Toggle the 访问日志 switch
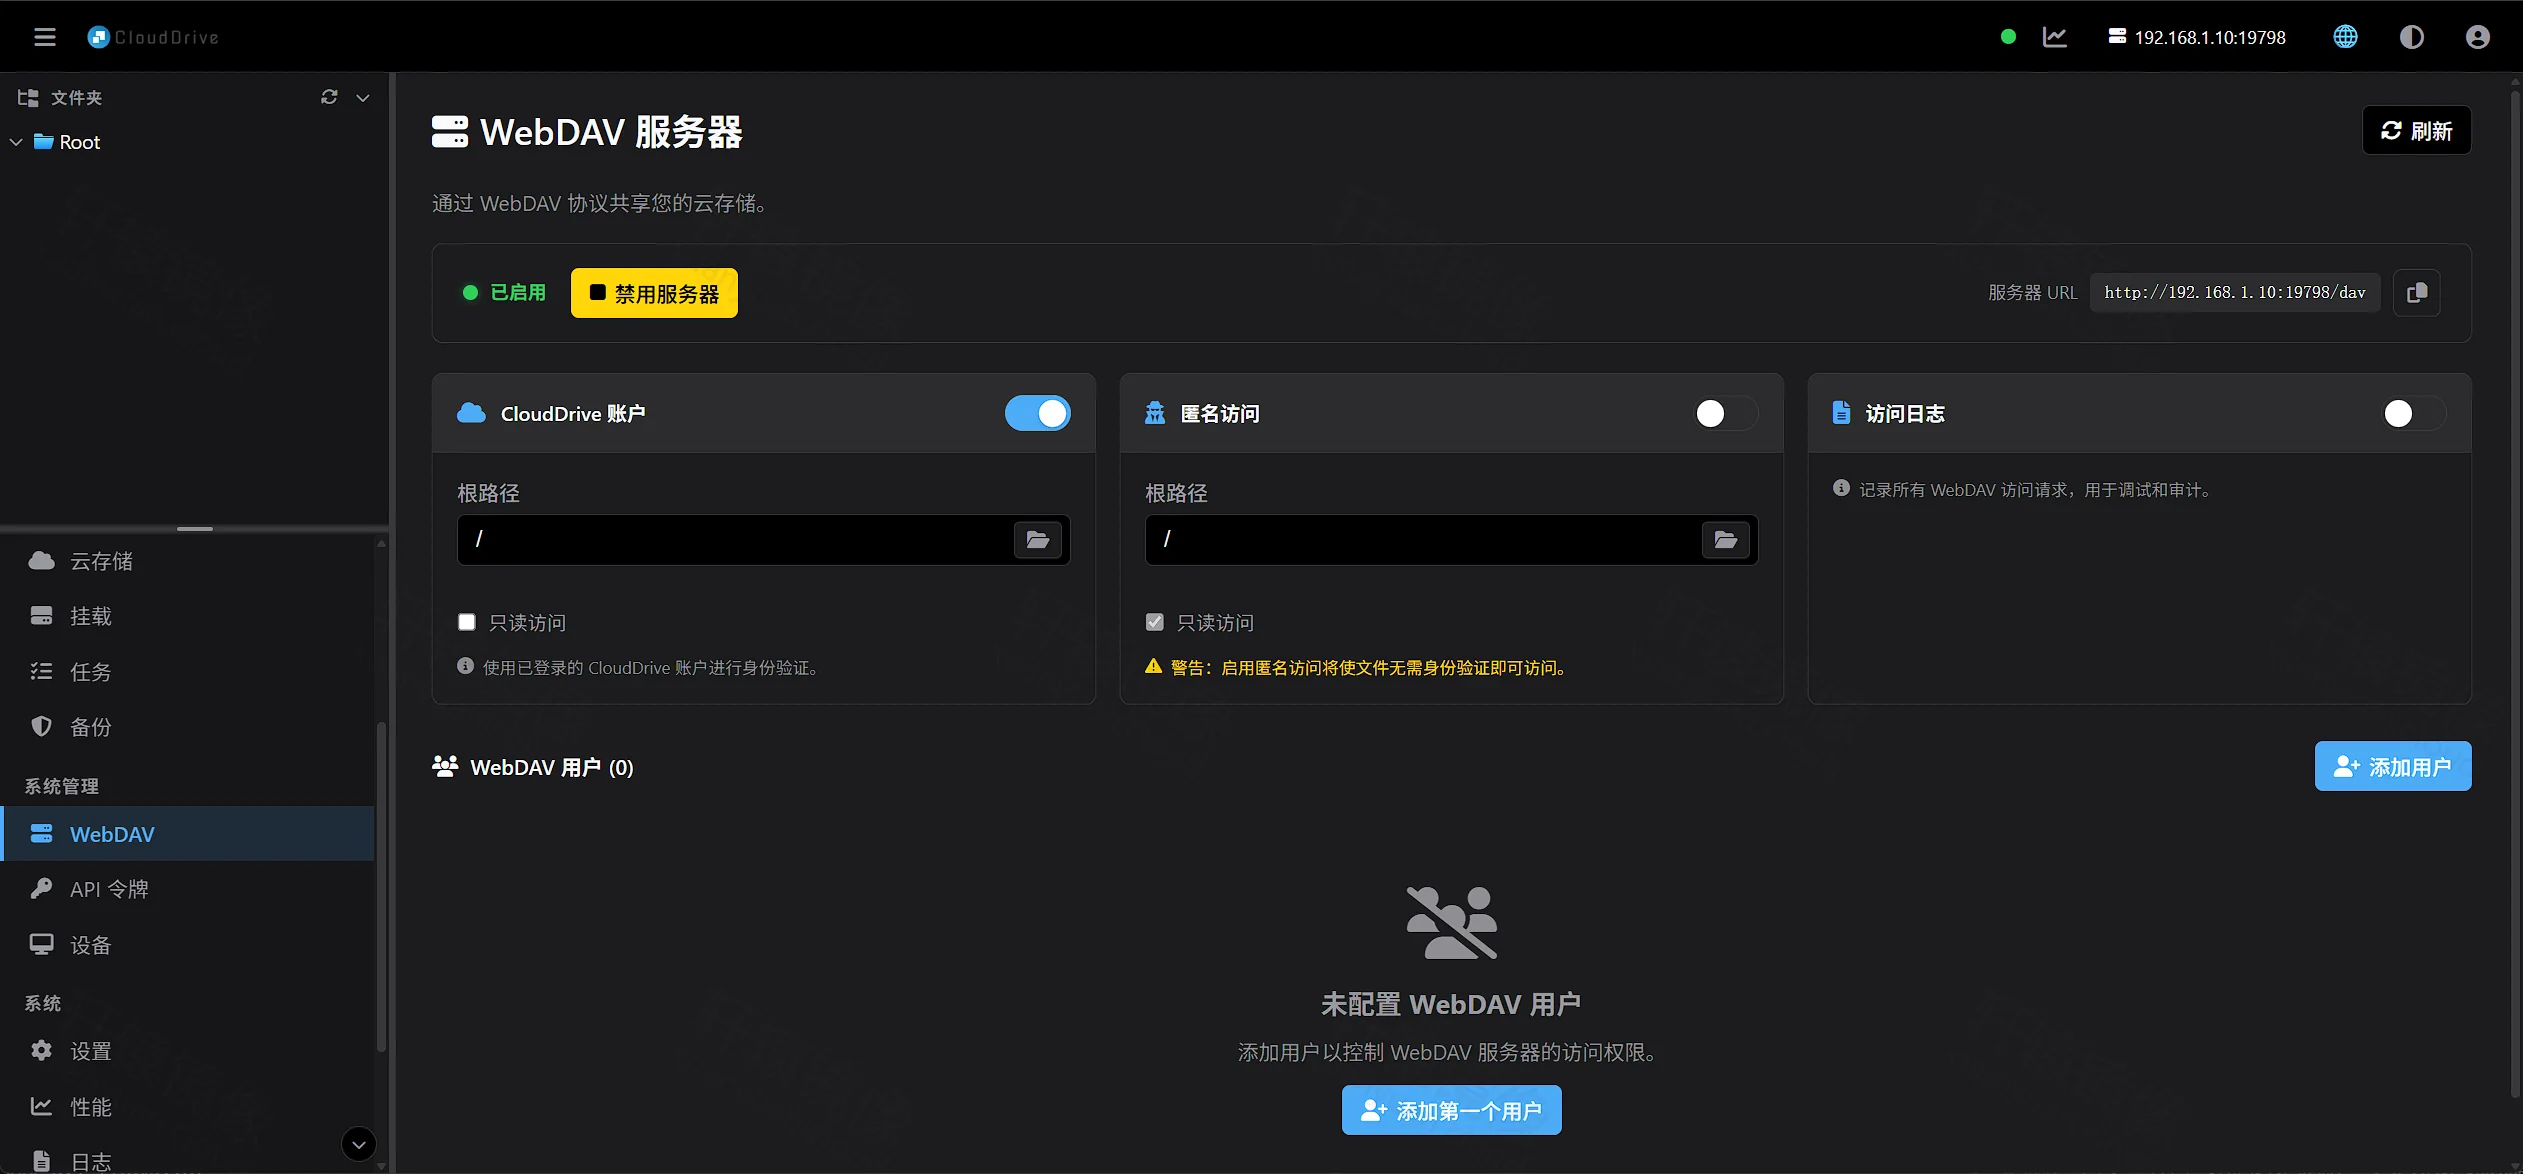Screen dimensions: 2523x1174 click(x=2413, y=413)
